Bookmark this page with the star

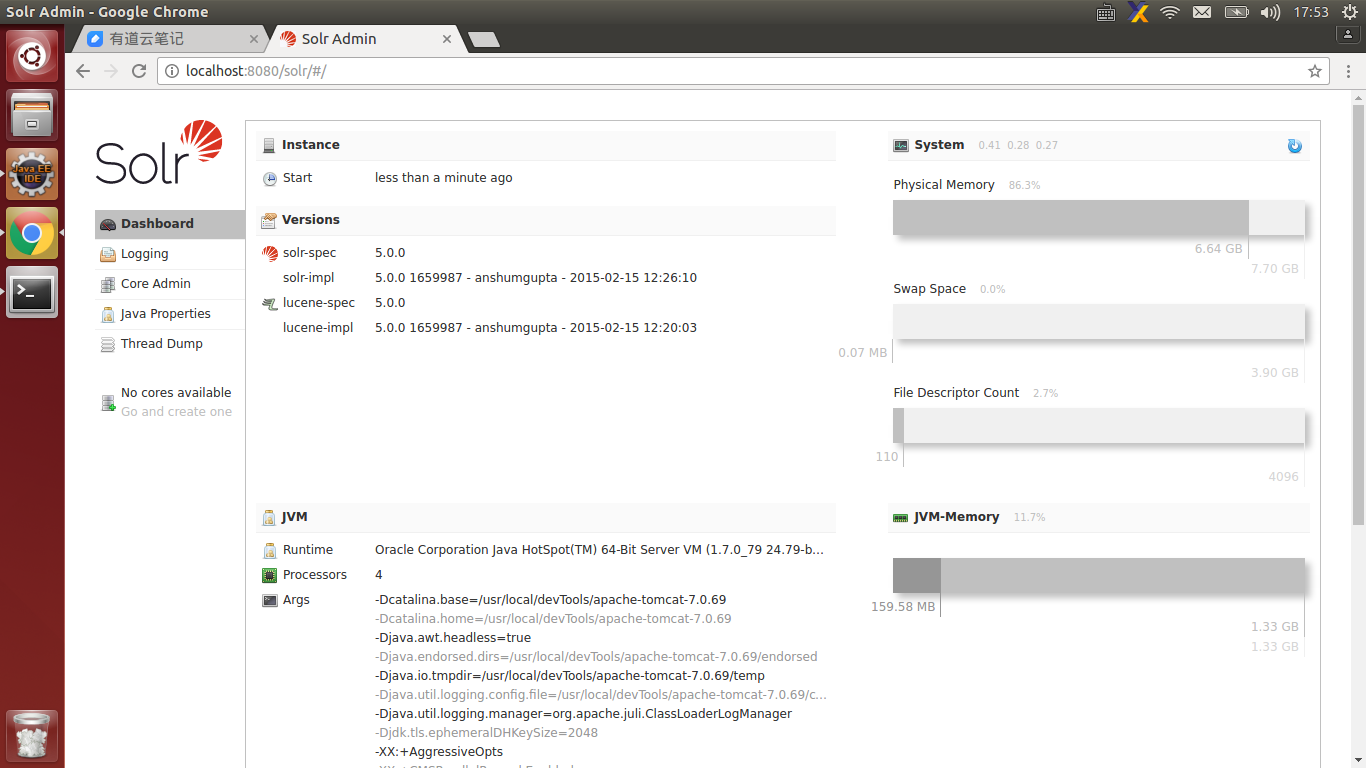(x=1315, y=71)
